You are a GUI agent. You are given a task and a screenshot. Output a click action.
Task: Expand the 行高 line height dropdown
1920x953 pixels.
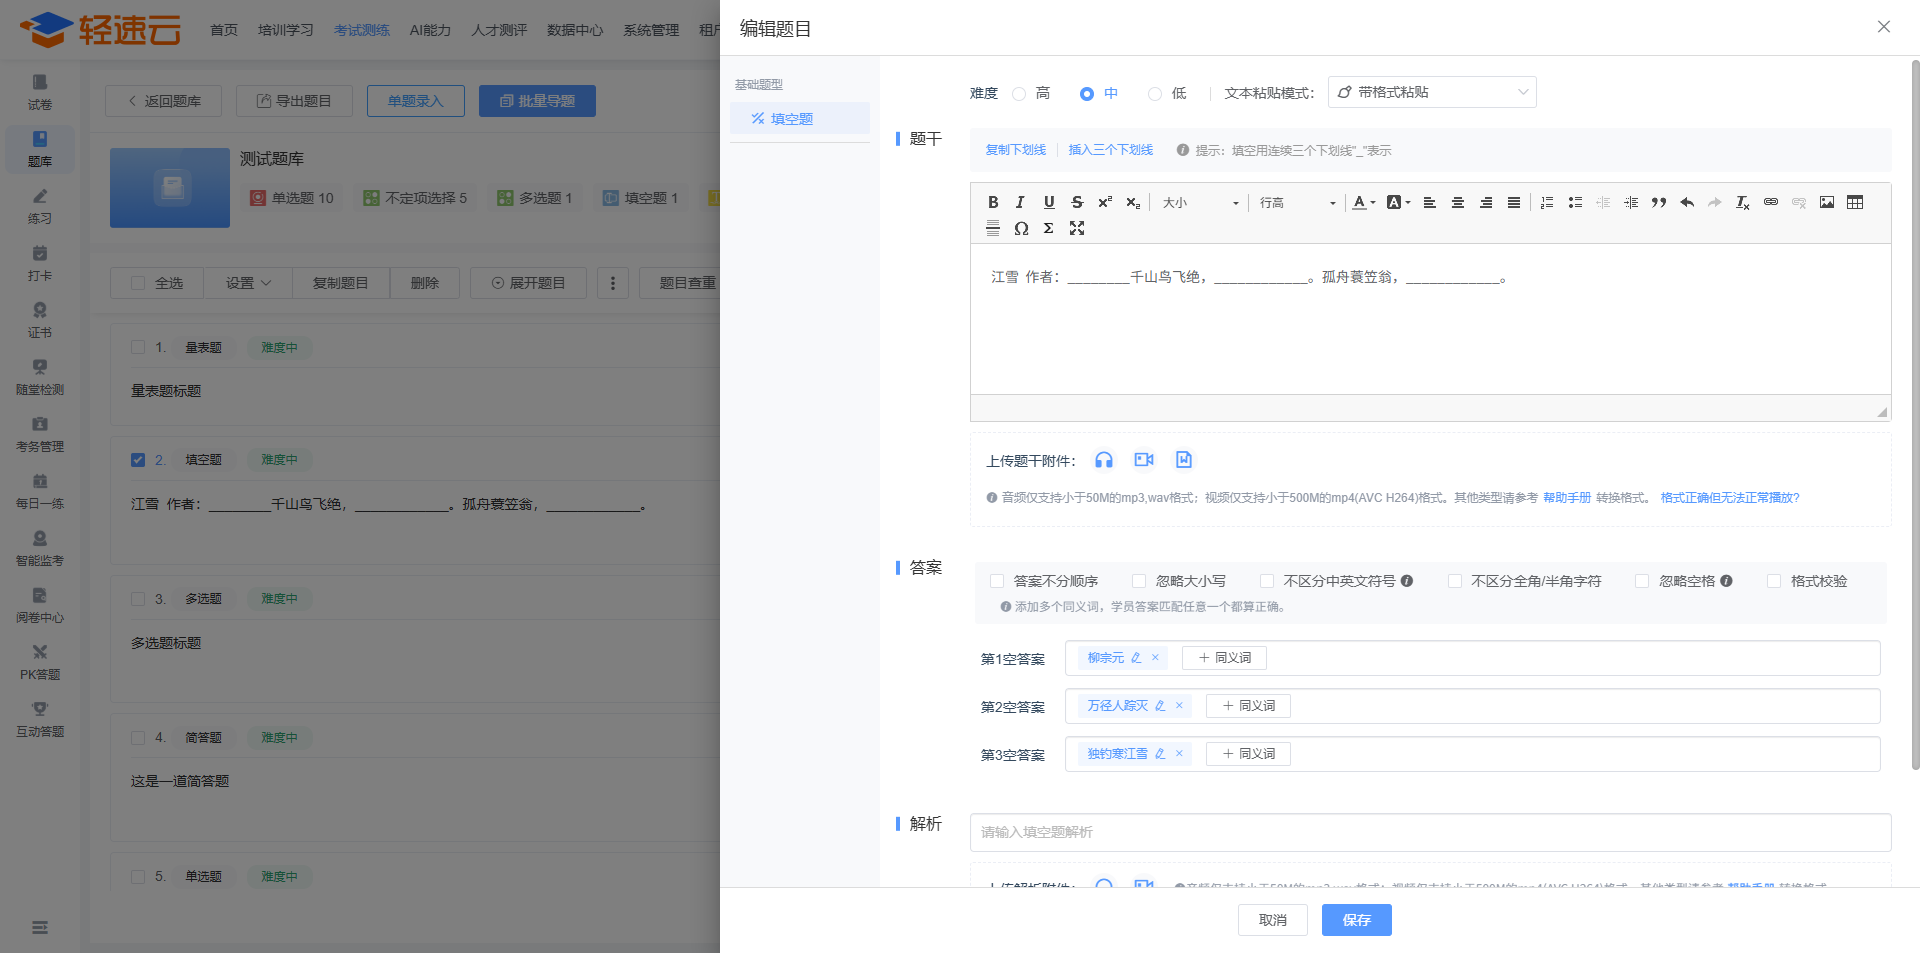pos(1296,203)
